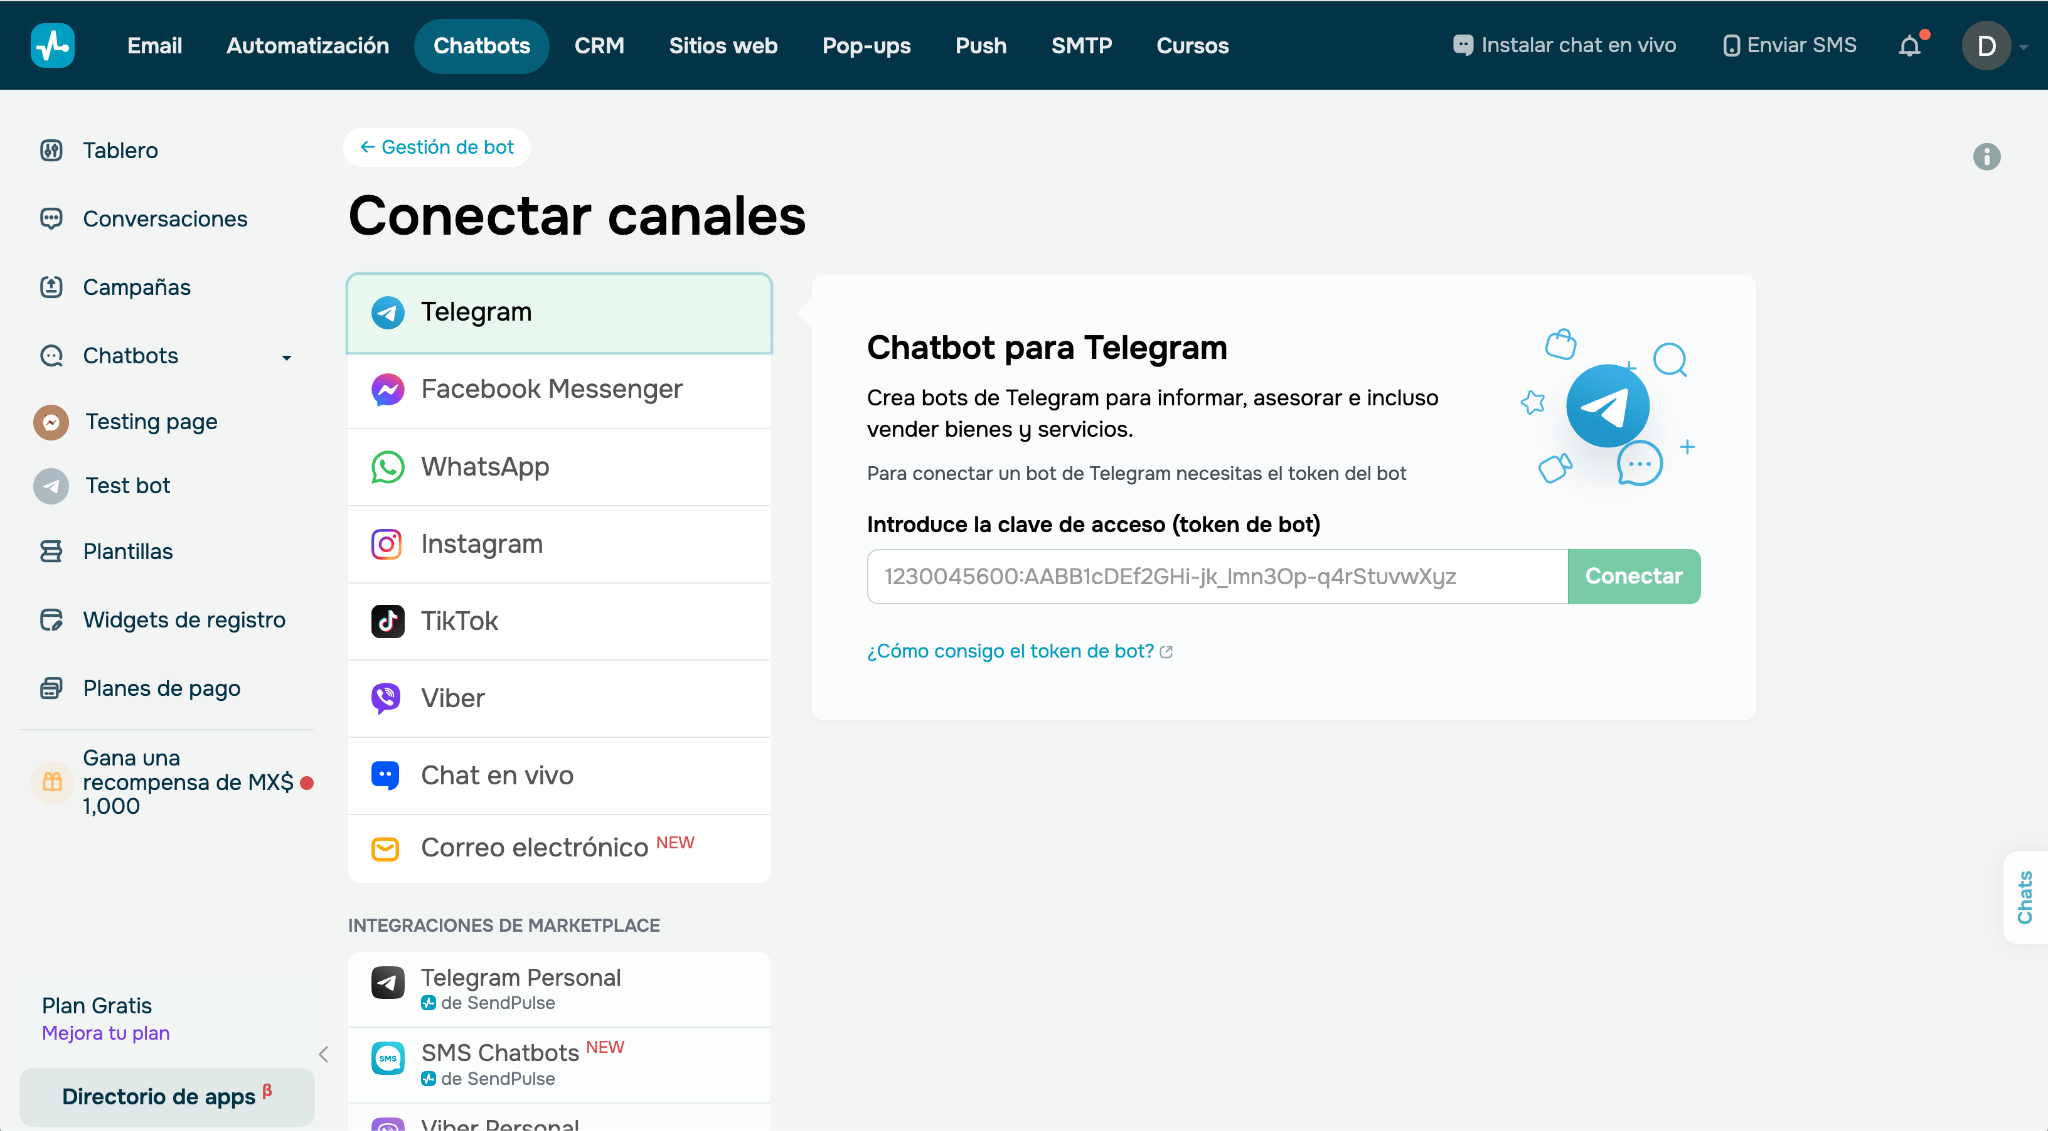This screenshot has width=2048, height=1131.
Task: Select Telegram channel label
Action: pyautogui.click(x=476, y=312)
